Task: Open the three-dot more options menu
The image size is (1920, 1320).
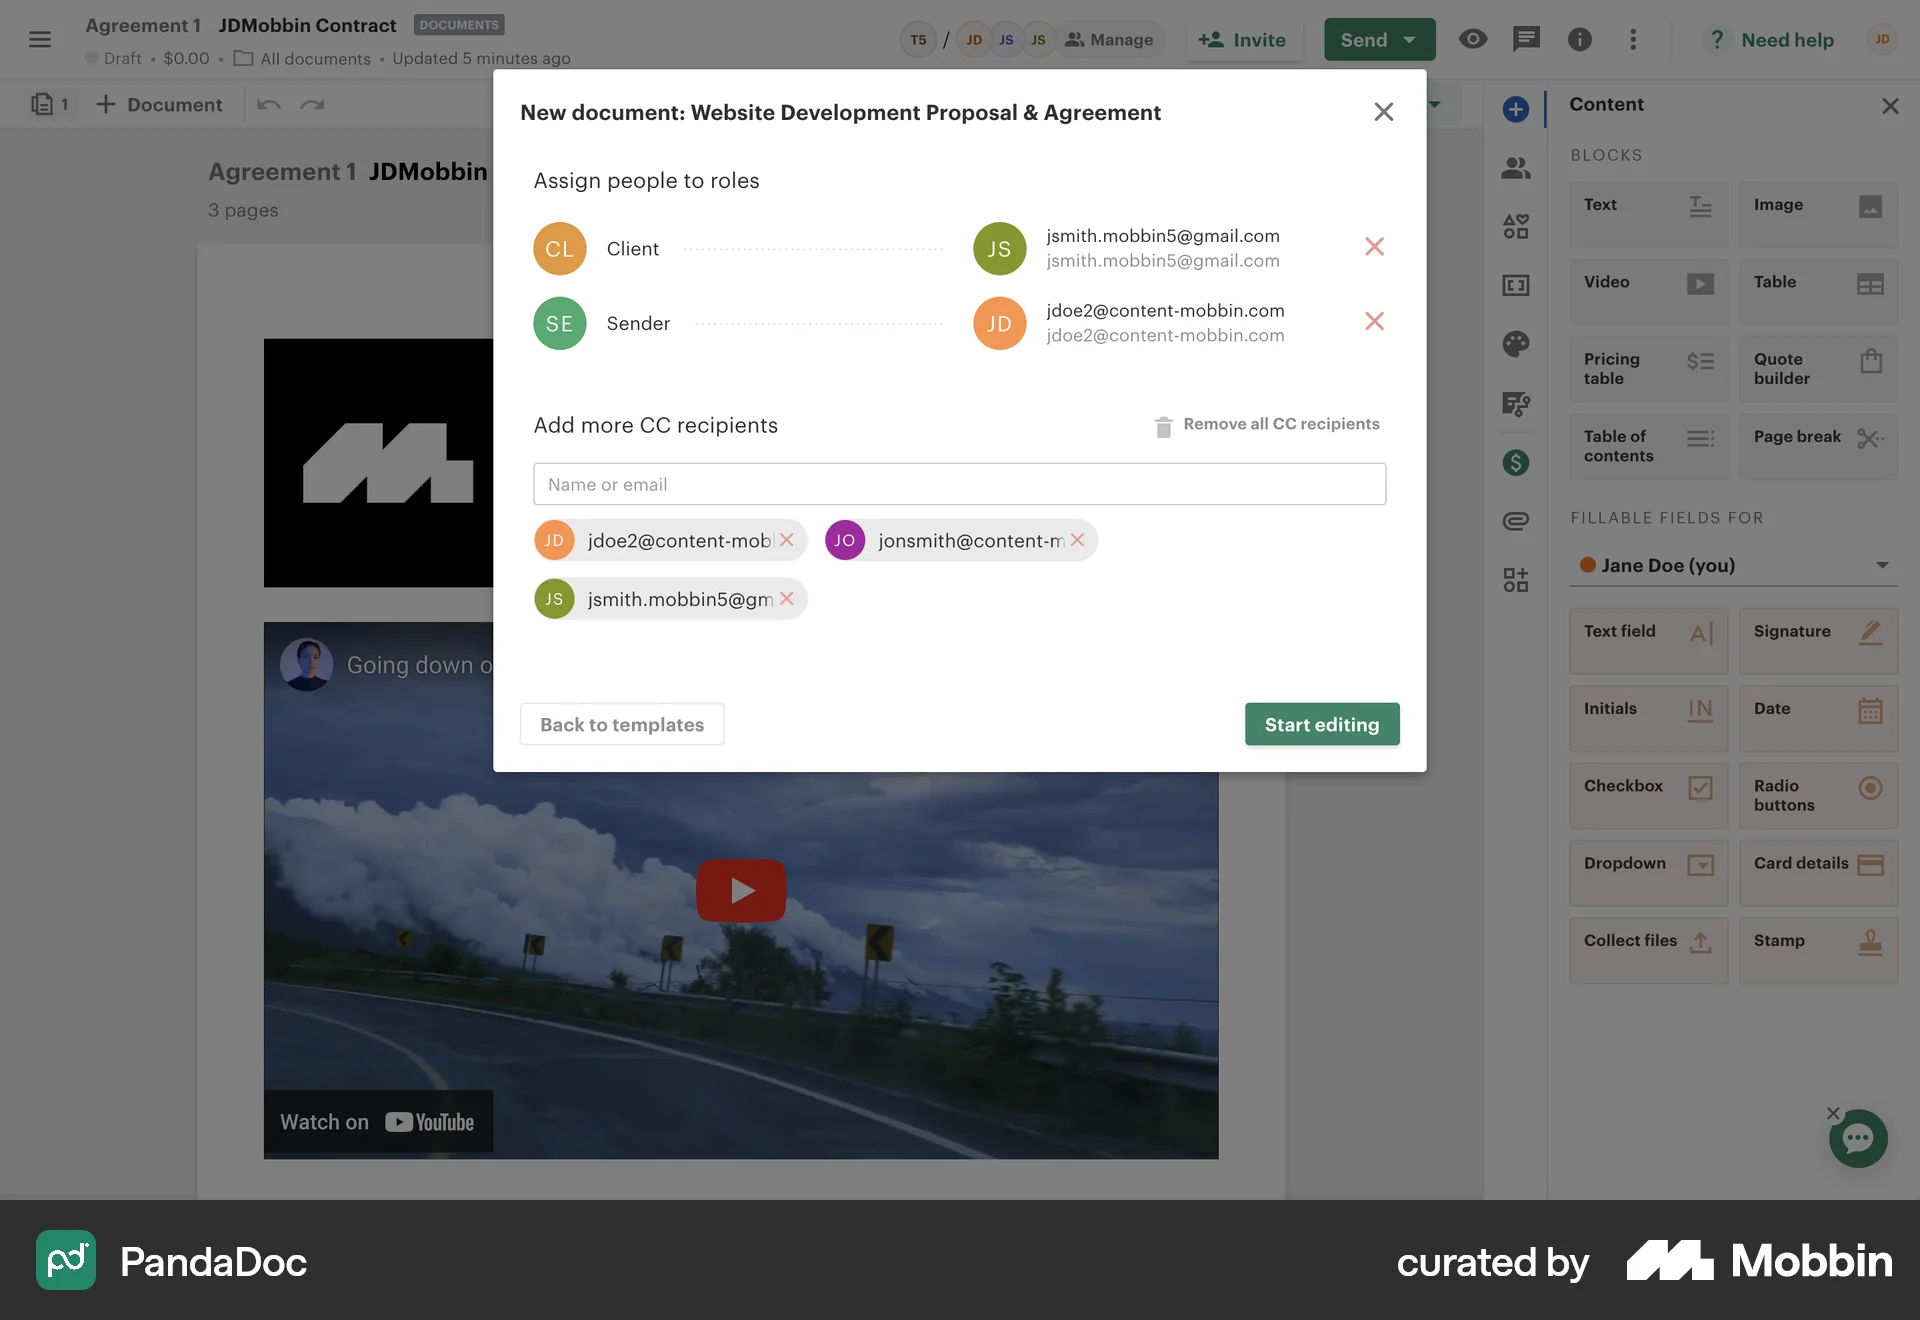Action: (x=1634, y=40)
